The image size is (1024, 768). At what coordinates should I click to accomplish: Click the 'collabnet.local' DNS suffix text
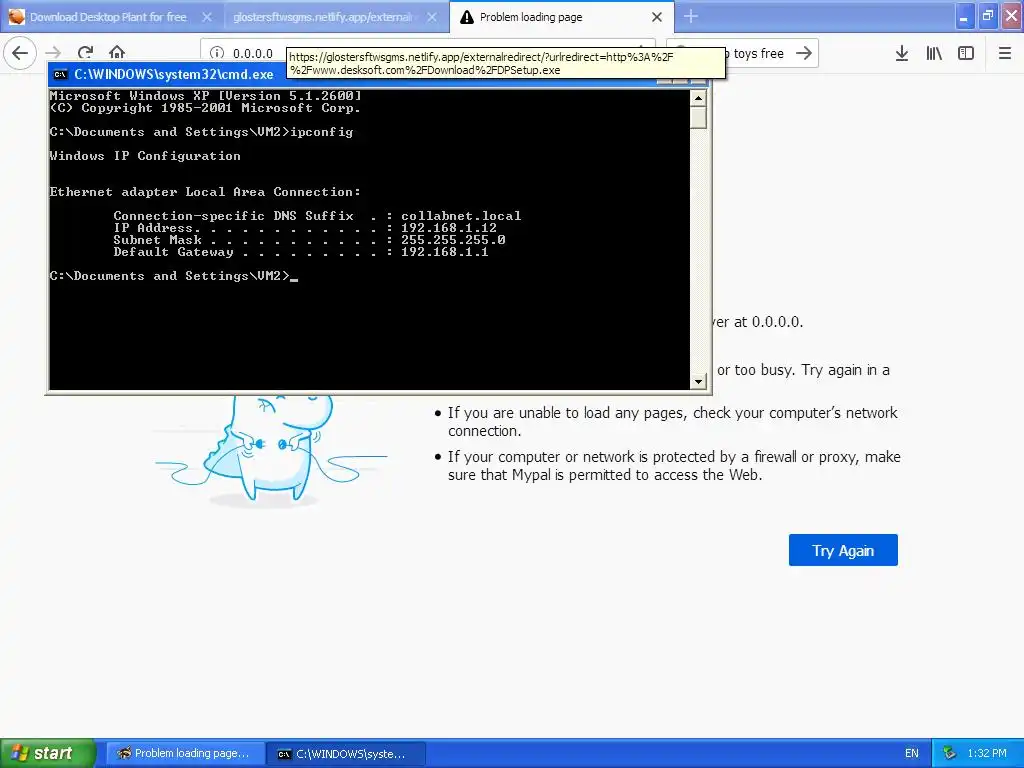(461, 216)
